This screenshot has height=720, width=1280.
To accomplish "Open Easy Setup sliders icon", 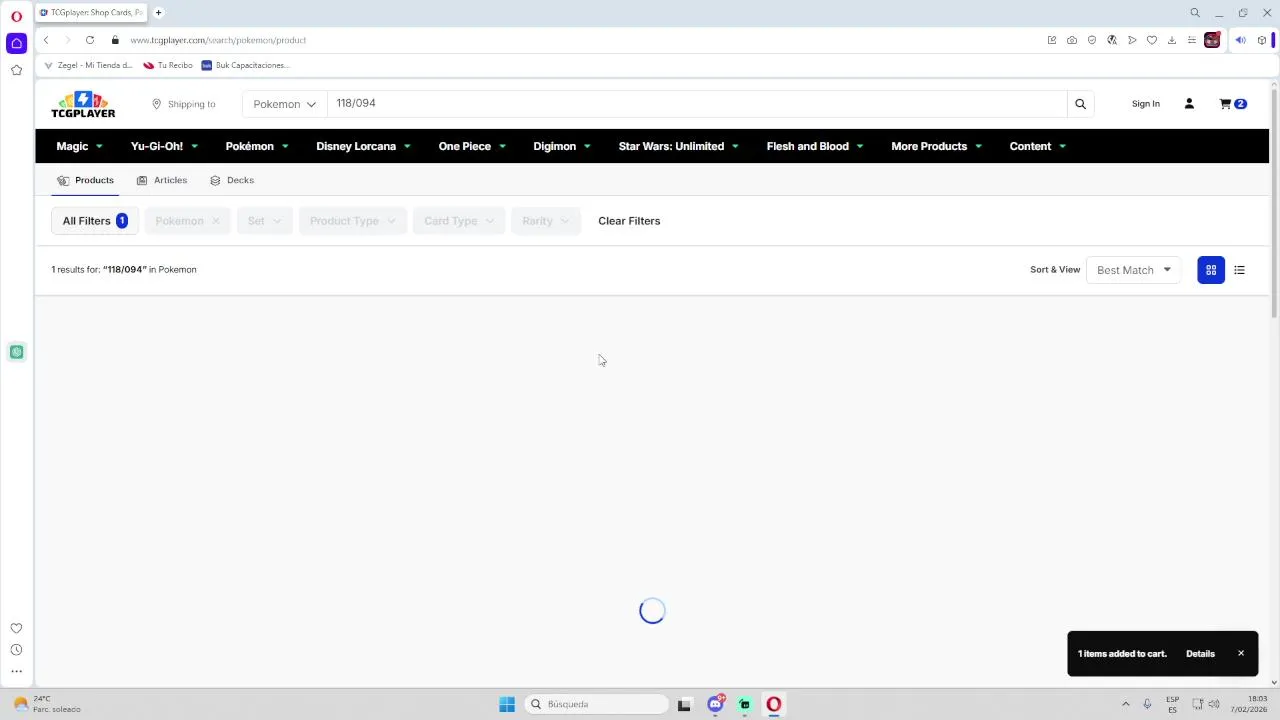I will coord(1192,40).
